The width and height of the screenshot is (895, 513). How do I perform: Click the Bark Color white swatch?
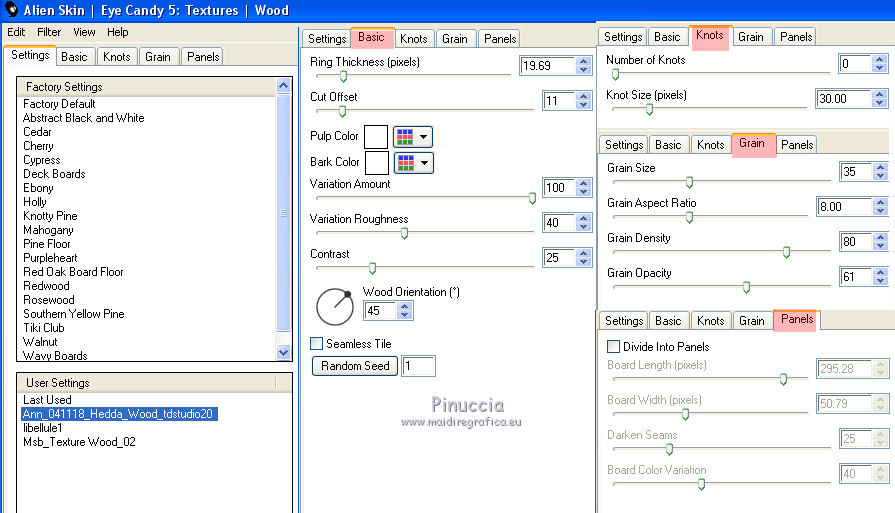pyautogui.click(x=377, y=163)
